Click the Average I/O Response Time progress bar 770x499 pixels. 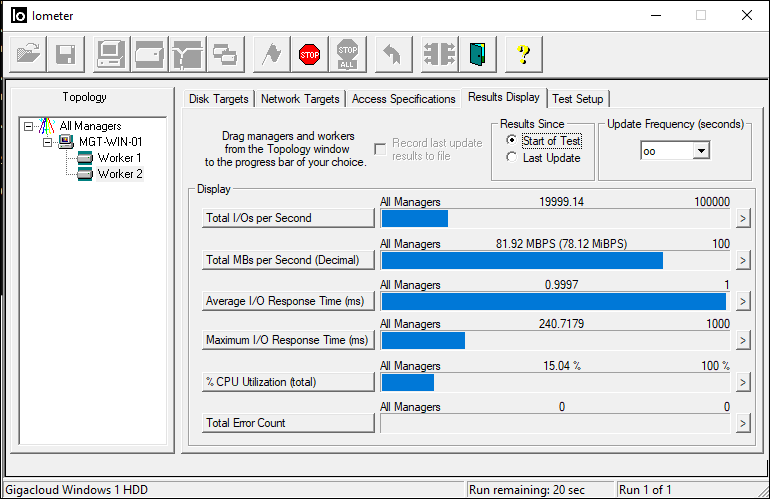553,301
